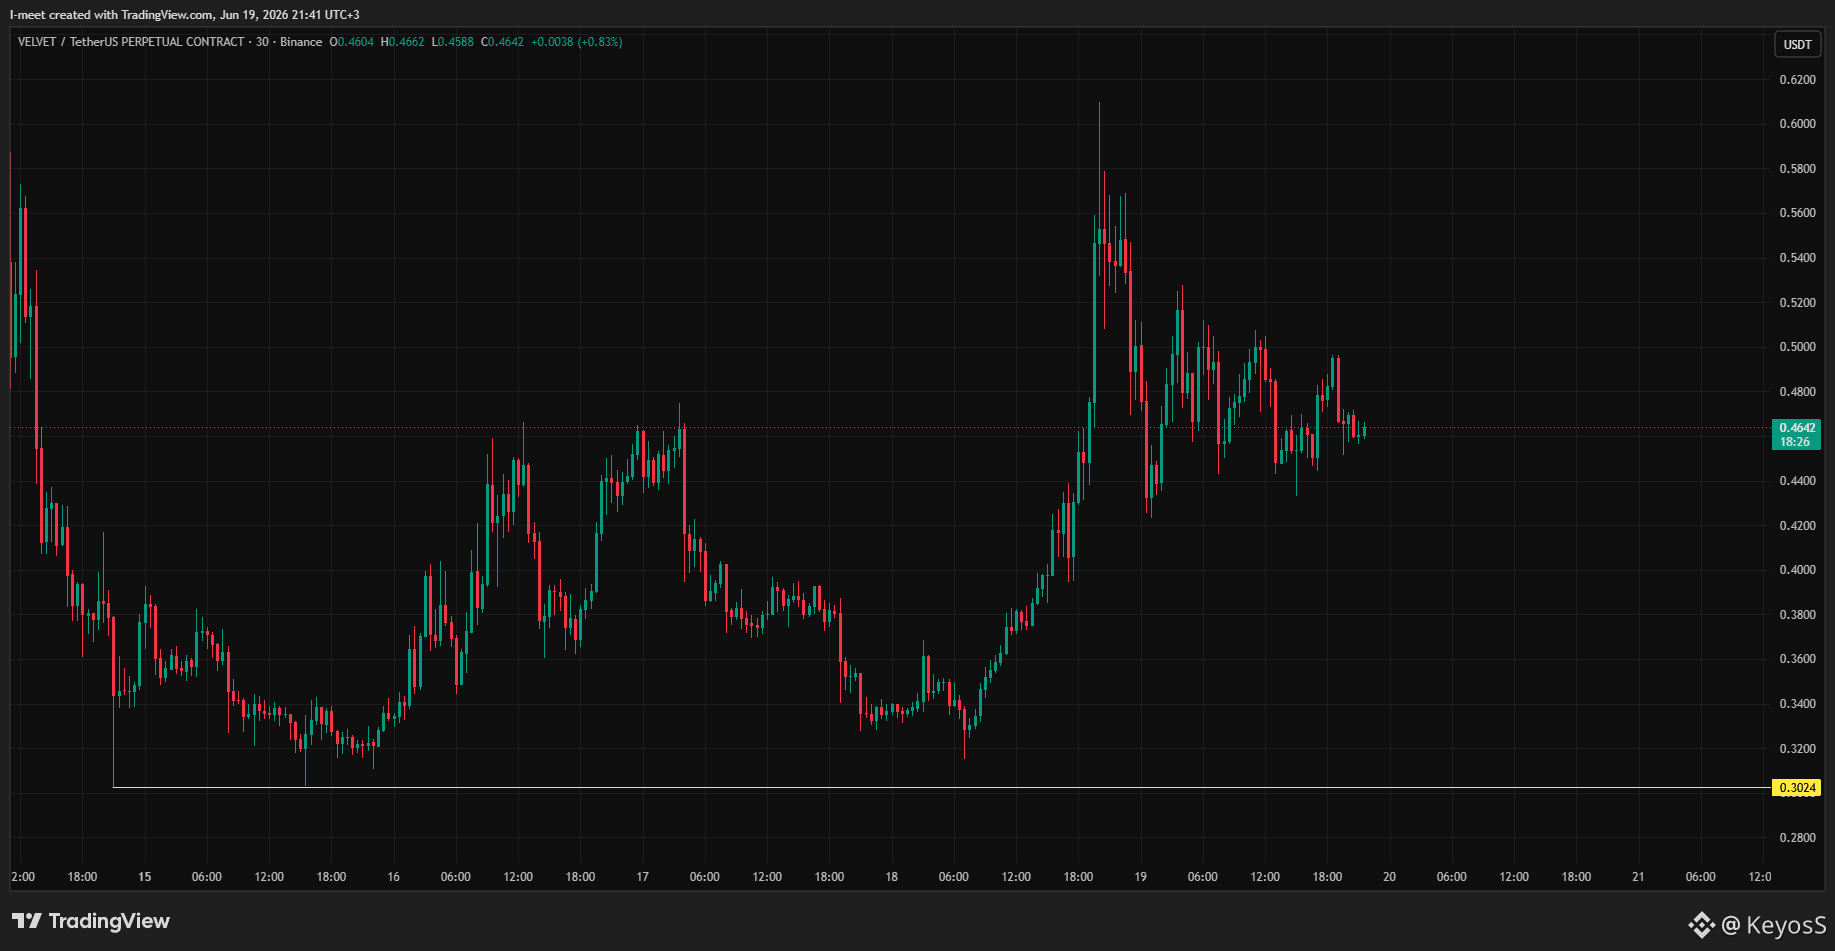Click the 0.6000 price axis label
Viewport: 1835px width, 951px height.
(1797, 124)
